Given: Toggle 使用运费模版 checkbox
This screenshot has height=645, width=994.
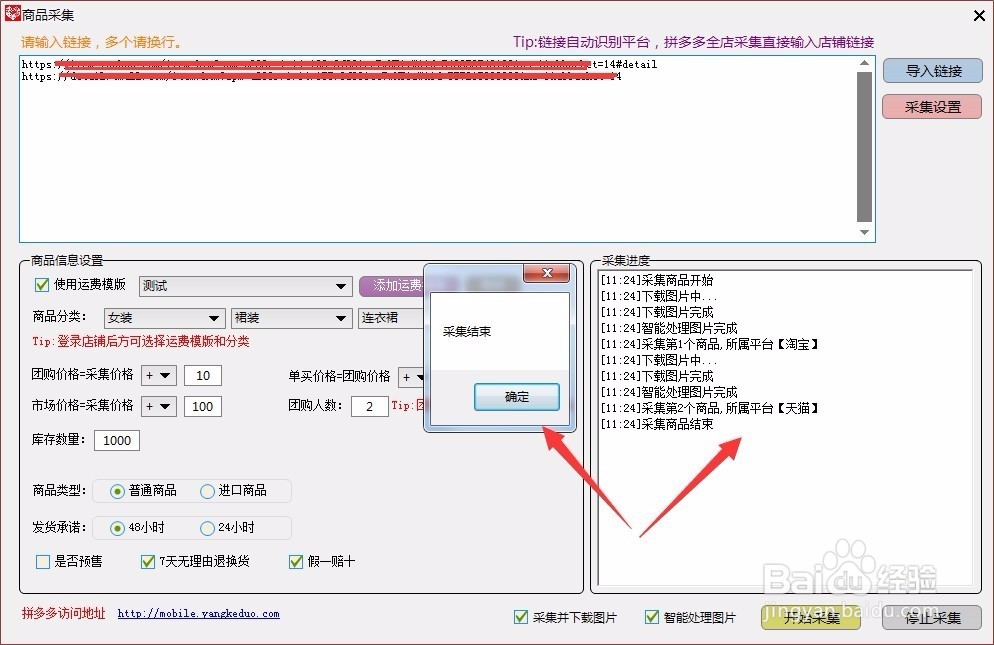Looking at the screenshot, I should [x=42, y=285].
